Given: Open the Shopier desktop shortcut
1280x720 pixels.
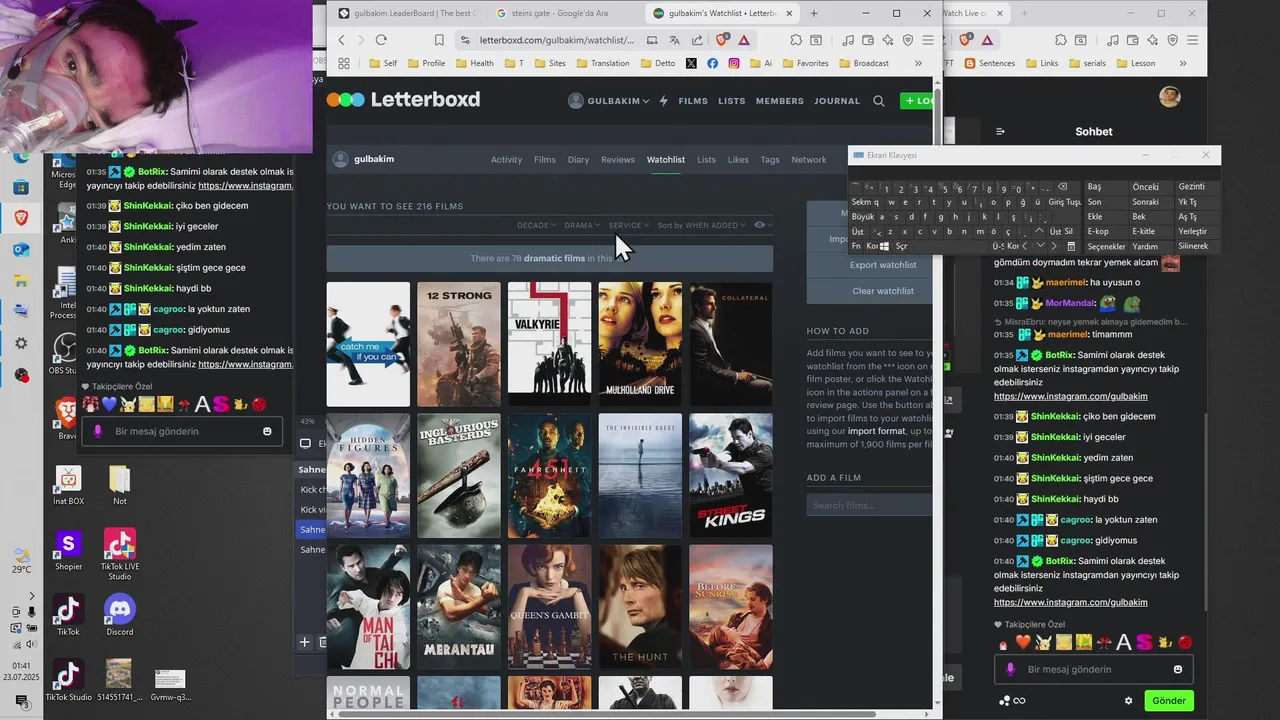Looking at the screenshot, I should point(68,551).
